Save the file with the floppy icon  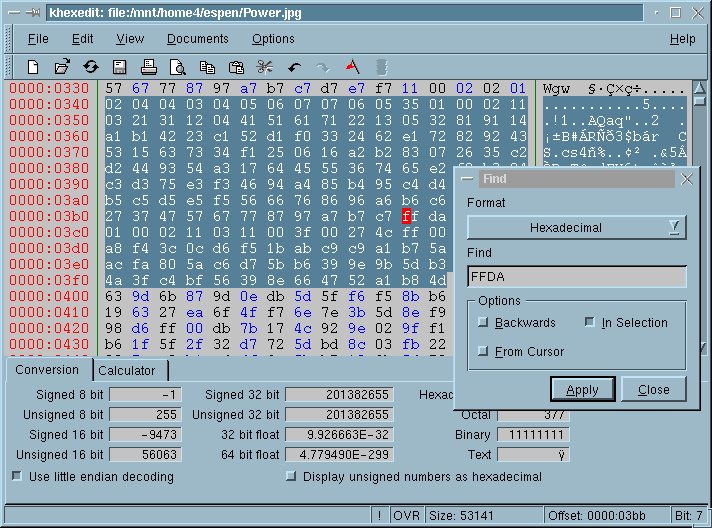[119, 67]
